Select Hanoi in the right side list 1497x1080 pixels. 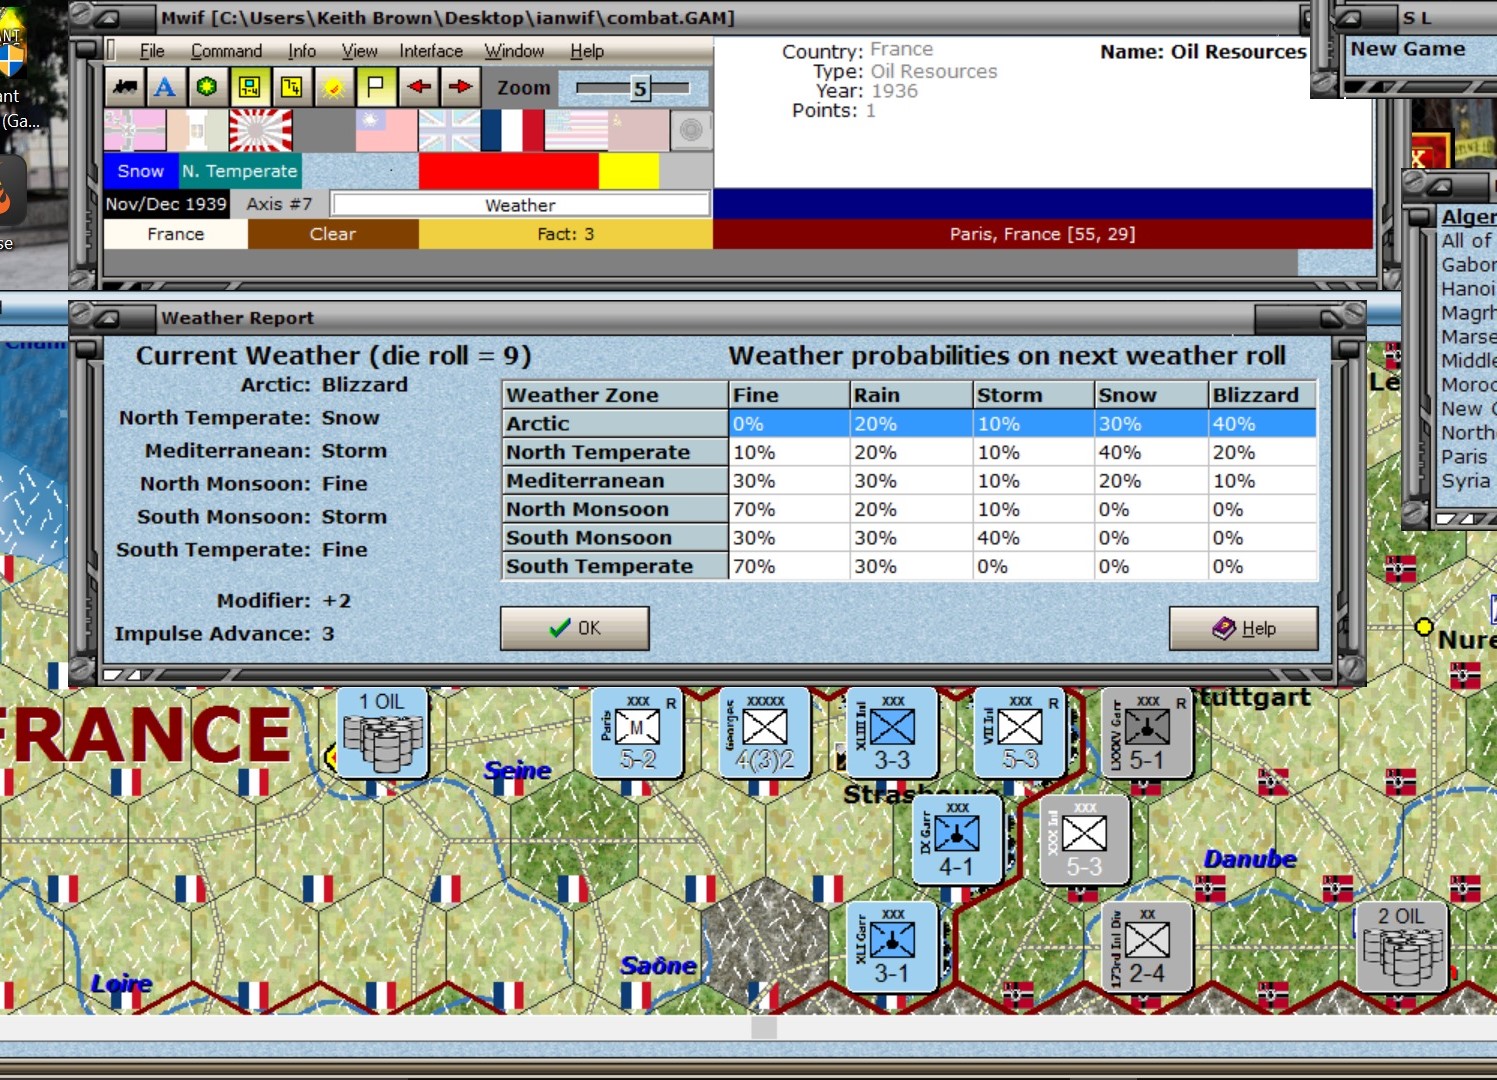1468,288
